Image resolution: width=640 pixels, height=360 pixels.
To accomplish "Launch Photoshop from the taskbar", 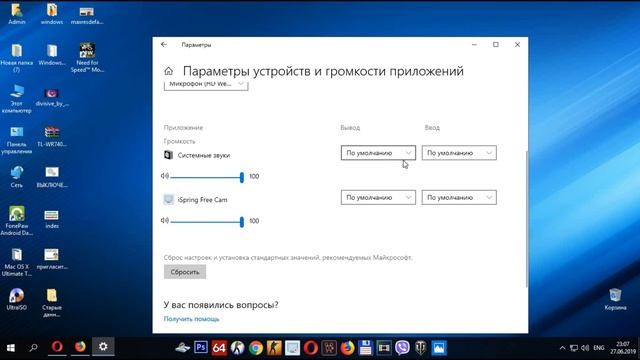I will click(200, 348).
